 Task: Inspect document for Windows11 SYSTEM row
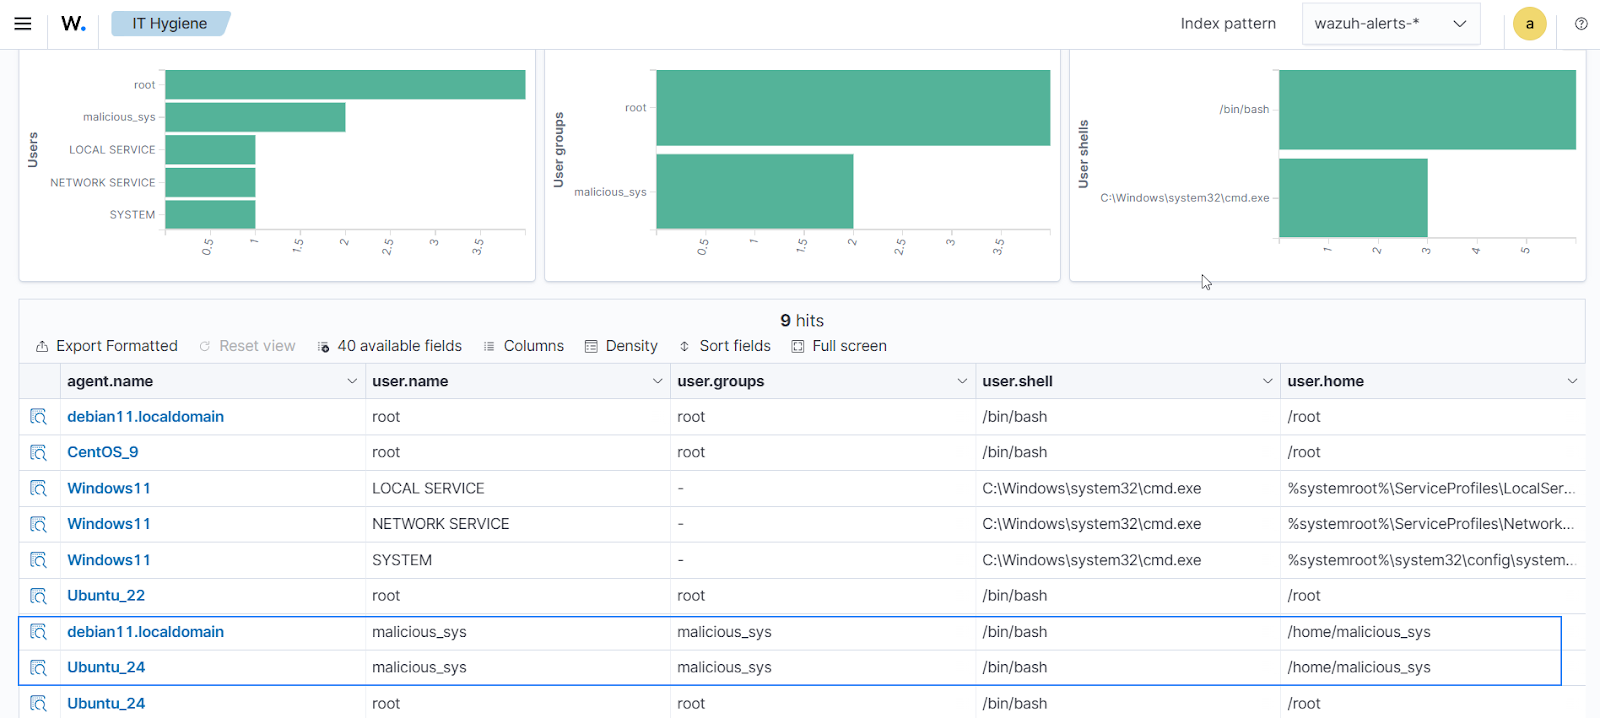coord(39,560)
